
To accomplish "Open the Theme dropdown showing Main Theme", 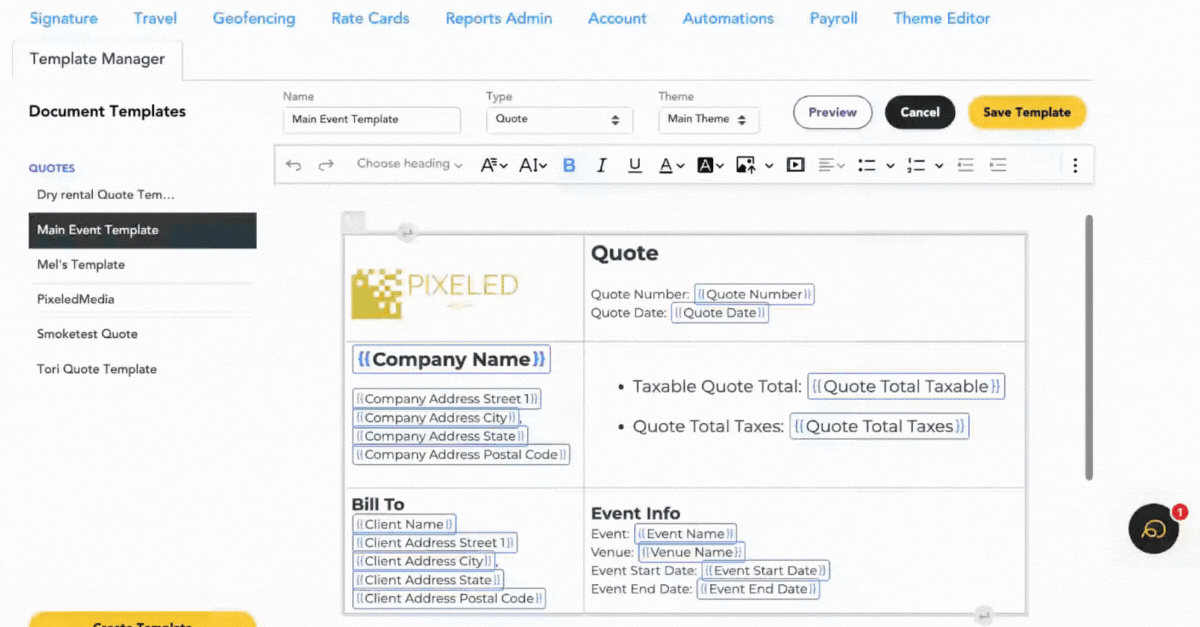I will click(708, 119).
